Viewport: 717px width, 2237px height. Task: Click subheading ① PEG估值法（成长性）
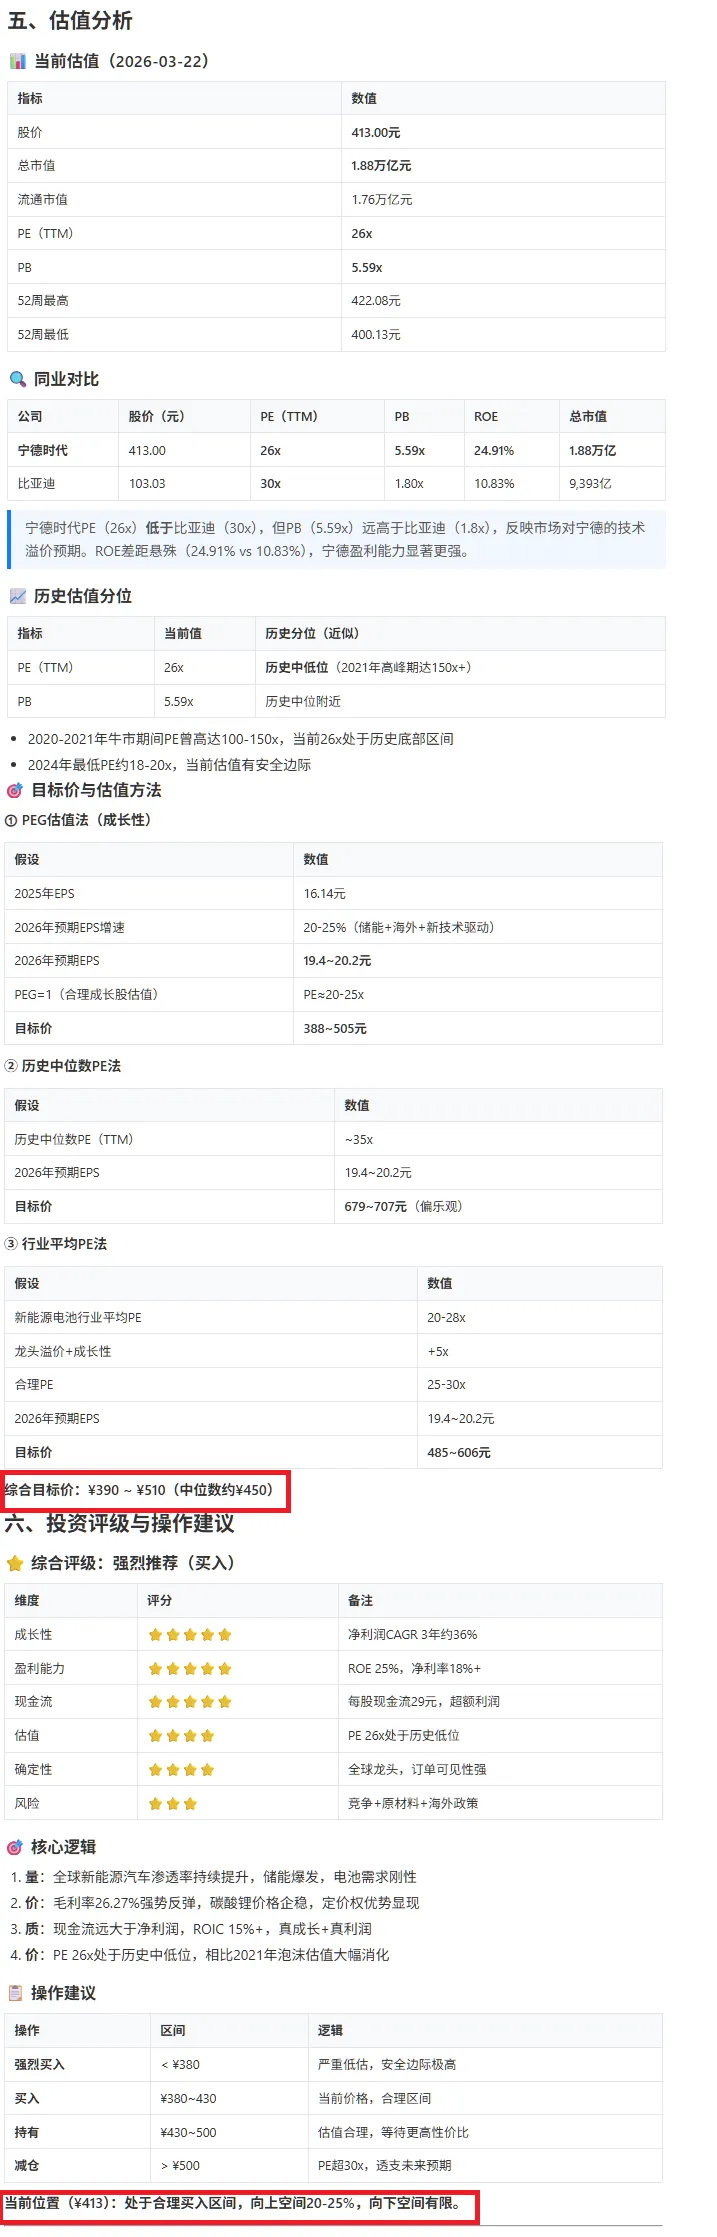click(x=78, y=820)
